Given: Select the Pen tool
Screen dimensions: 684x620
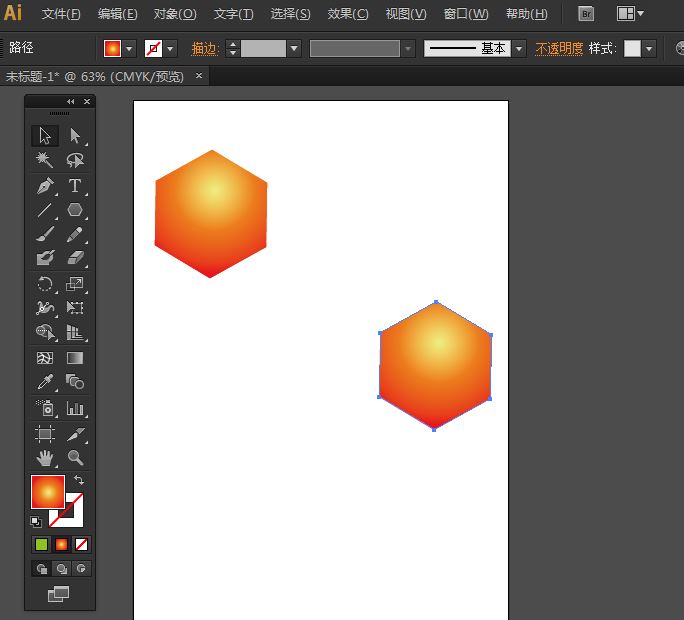Looking at the screenshot, I should tap(45, 186).
